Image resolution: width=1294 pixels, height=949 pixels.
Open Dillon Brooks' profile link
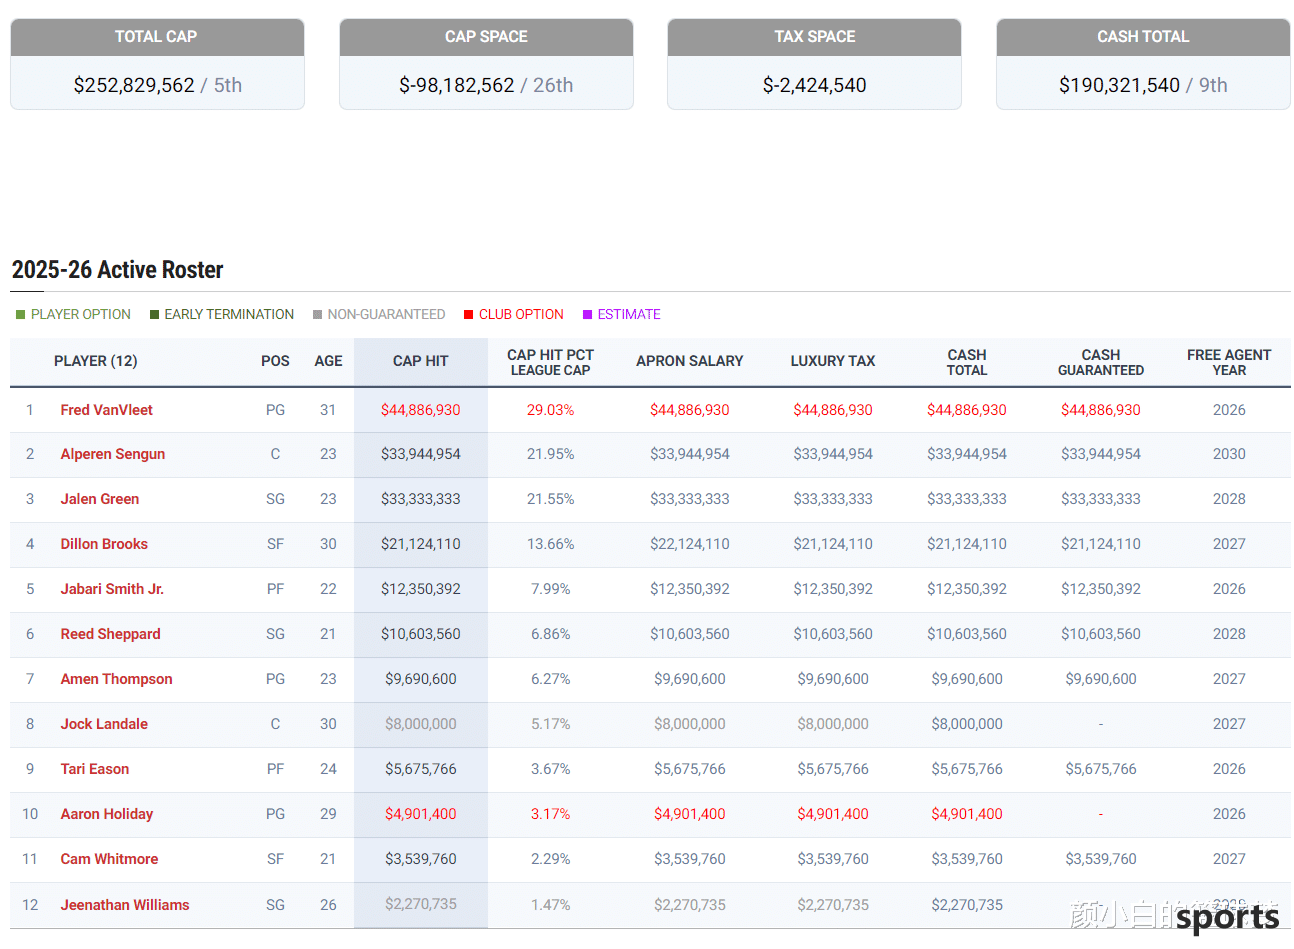coord(103,544)
